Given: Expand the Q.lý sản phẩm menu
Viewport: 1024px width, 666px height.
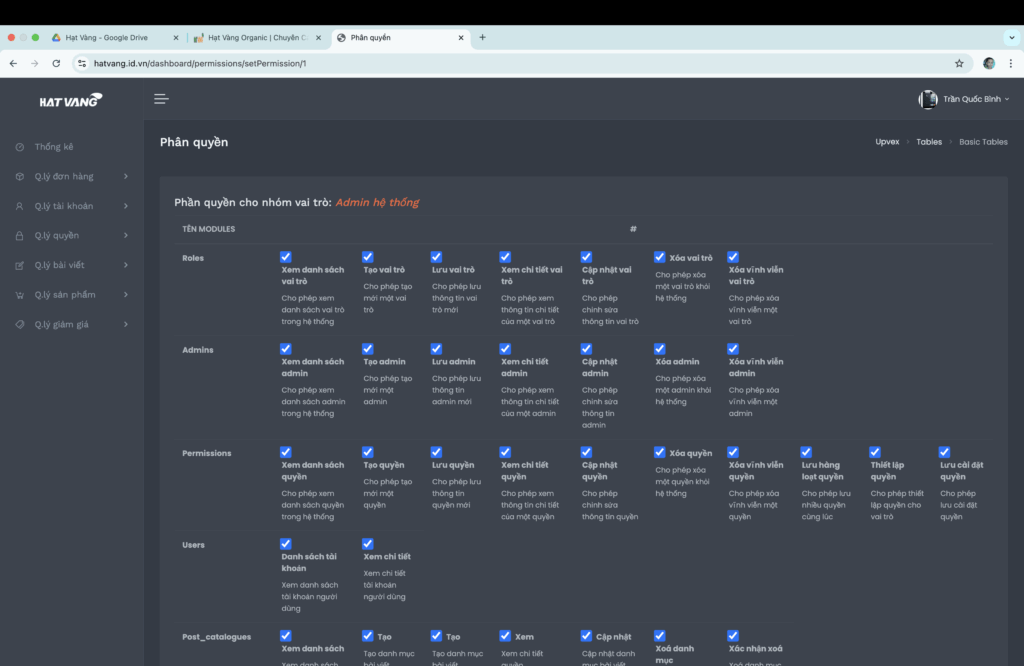Looking at the screenshot, I should coord(72,294).
